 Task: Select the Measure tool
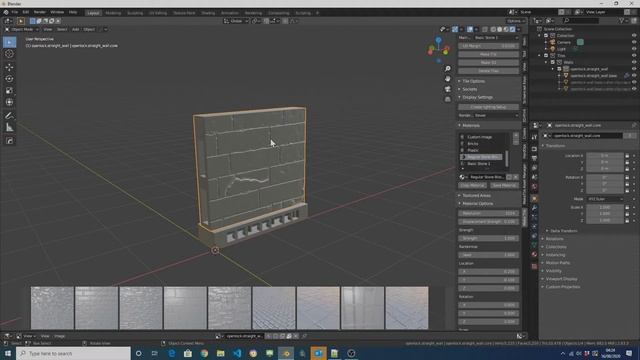9,128
